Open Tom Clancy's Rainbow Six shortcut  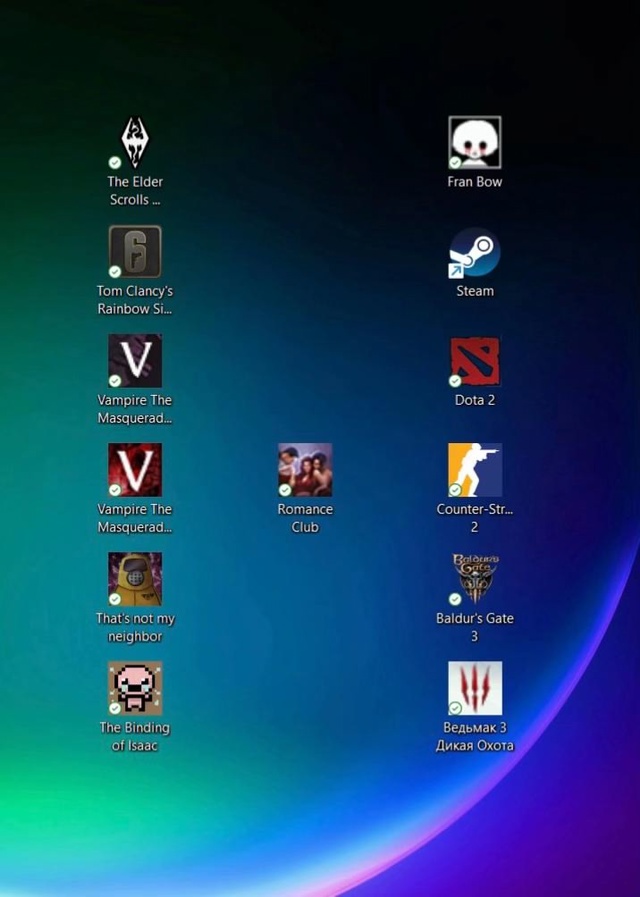[x=135, y=252]
